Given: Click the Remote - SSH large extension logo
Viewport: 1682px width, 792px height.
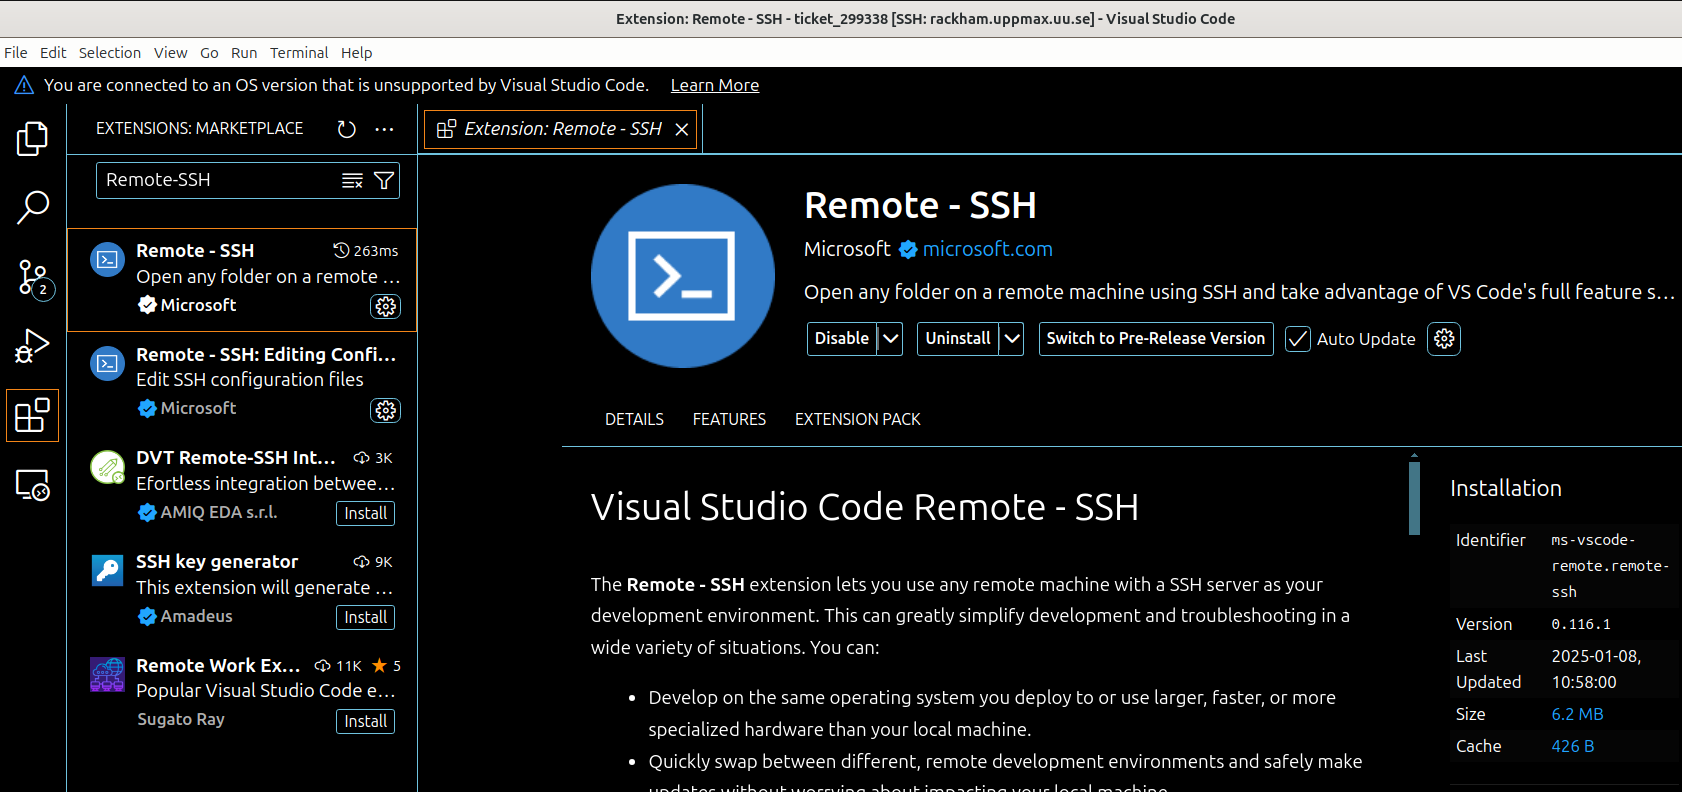Looking at the screenshot, I should pos(683,276).
